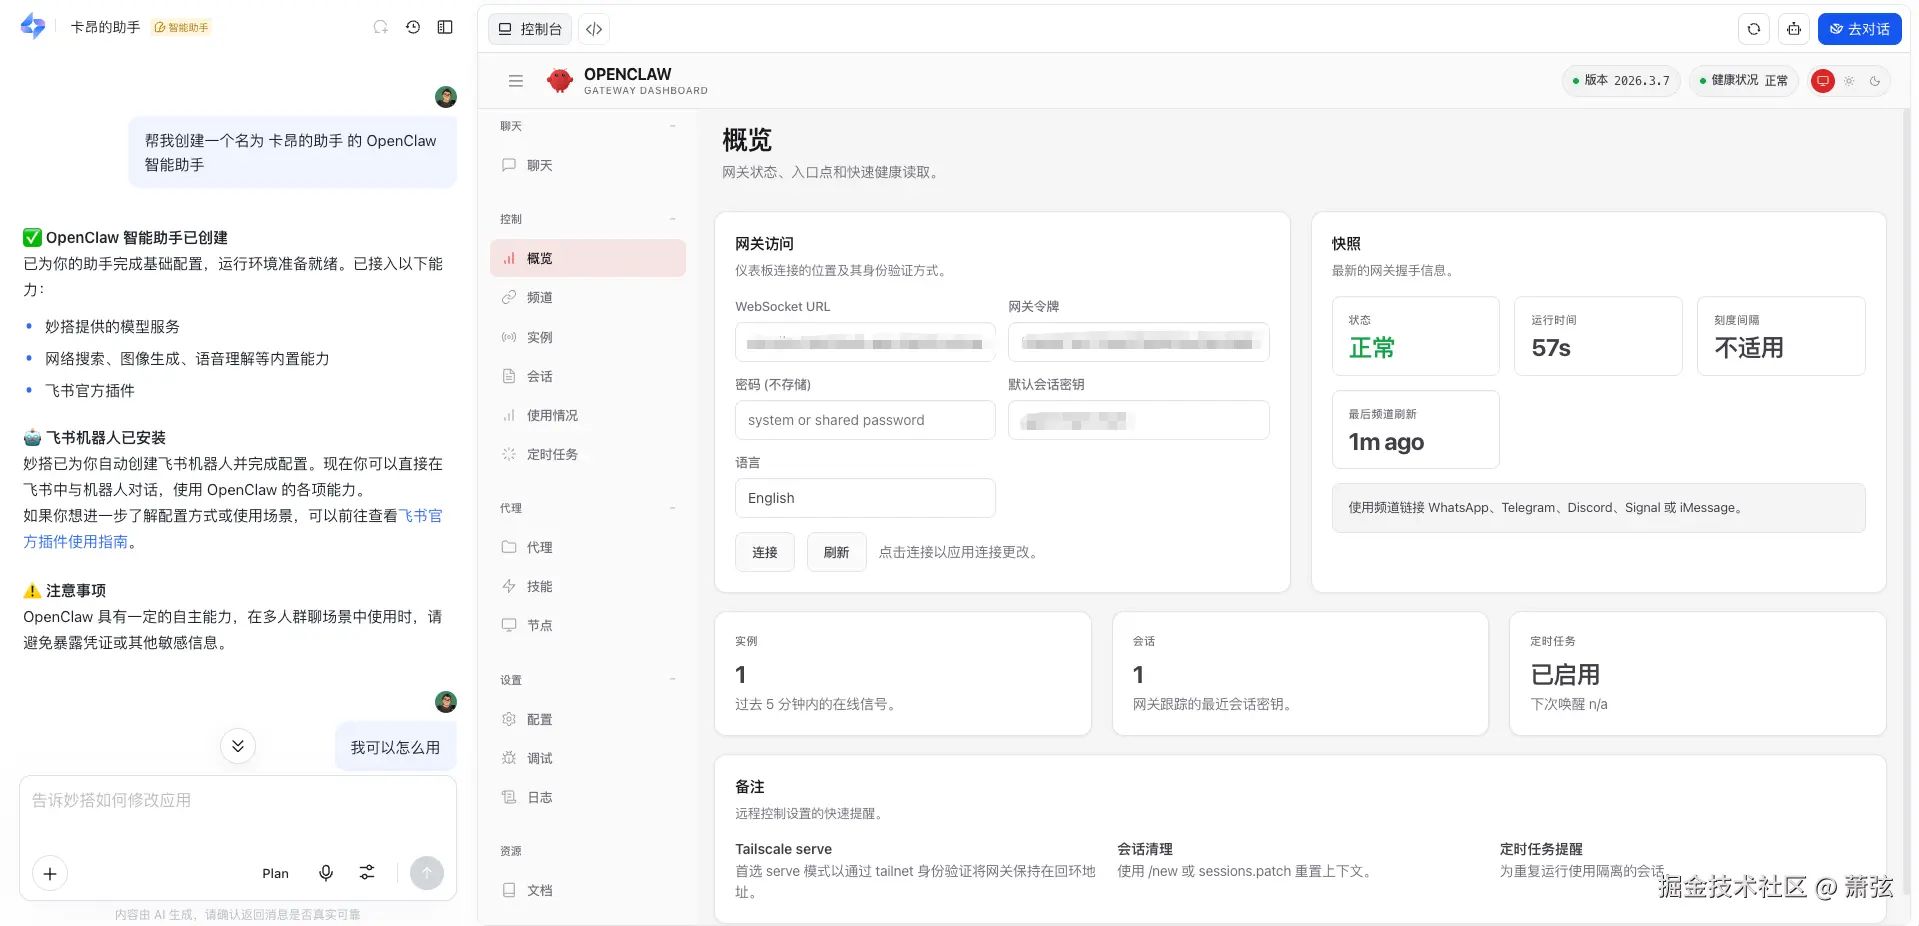
Task: Open the hamburger menu on the dashboard
Action: (x=516, y=81)
